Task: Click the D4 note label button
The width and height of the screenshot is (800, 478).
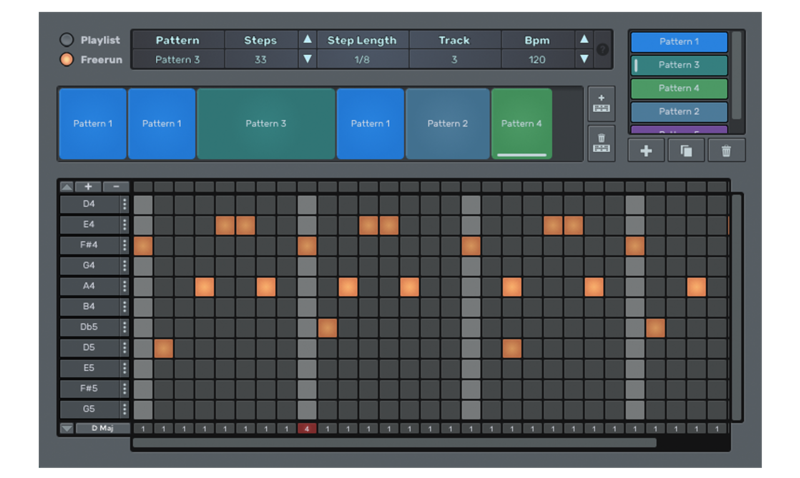Action: pyautogui.click(x=89, y=205)
